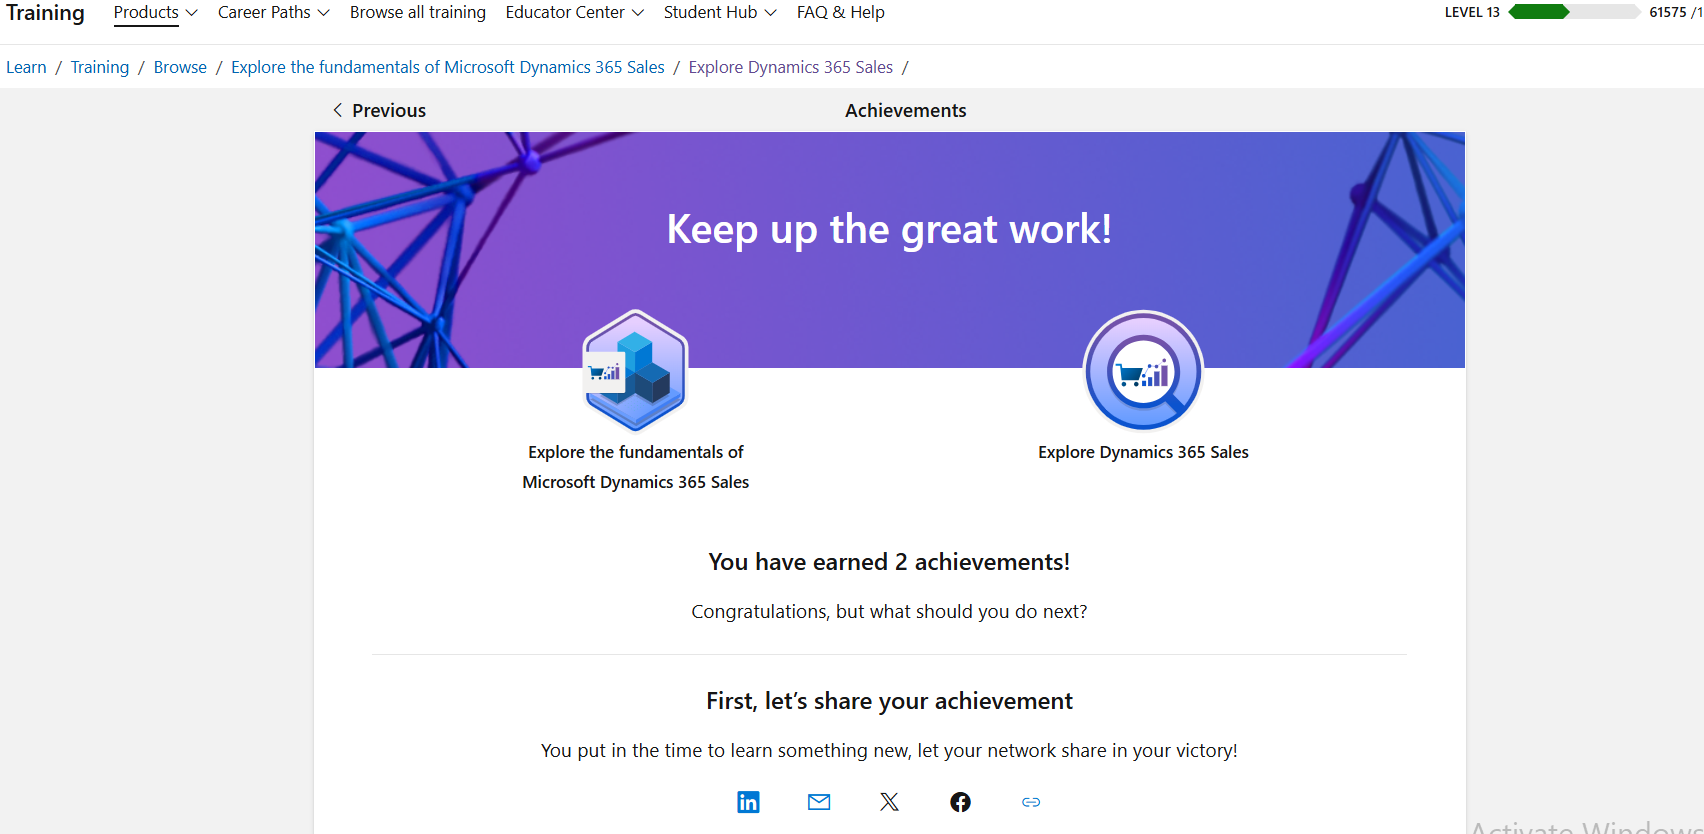The height and width of the screenshot is (834, 1704).
Task: Click the 61575 XP points value
Action: [1667, 12]
